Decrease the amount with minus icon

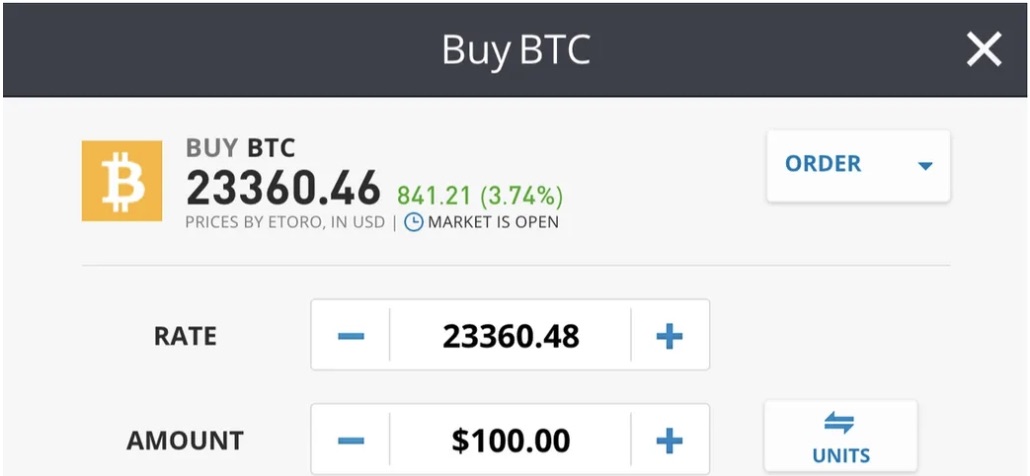[x=351, y=440]
